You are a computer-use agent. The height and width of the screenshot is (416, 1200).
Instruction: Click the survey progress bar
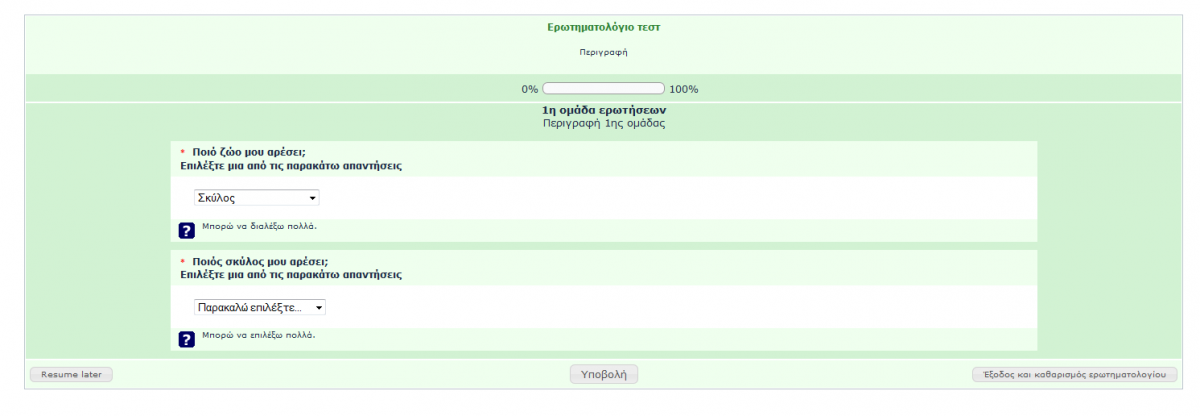(604, 88)
